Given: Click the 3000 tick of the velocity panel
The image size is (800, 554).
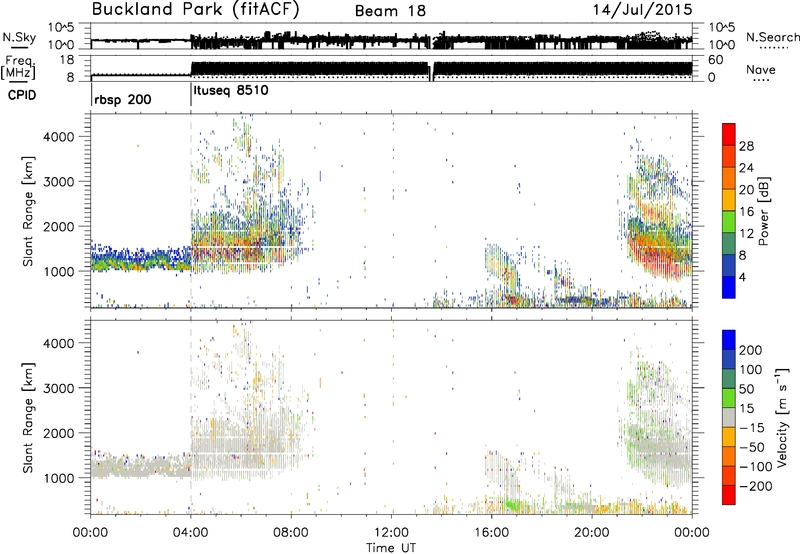Looking at the screenshot, I should [x=58, y=388].
